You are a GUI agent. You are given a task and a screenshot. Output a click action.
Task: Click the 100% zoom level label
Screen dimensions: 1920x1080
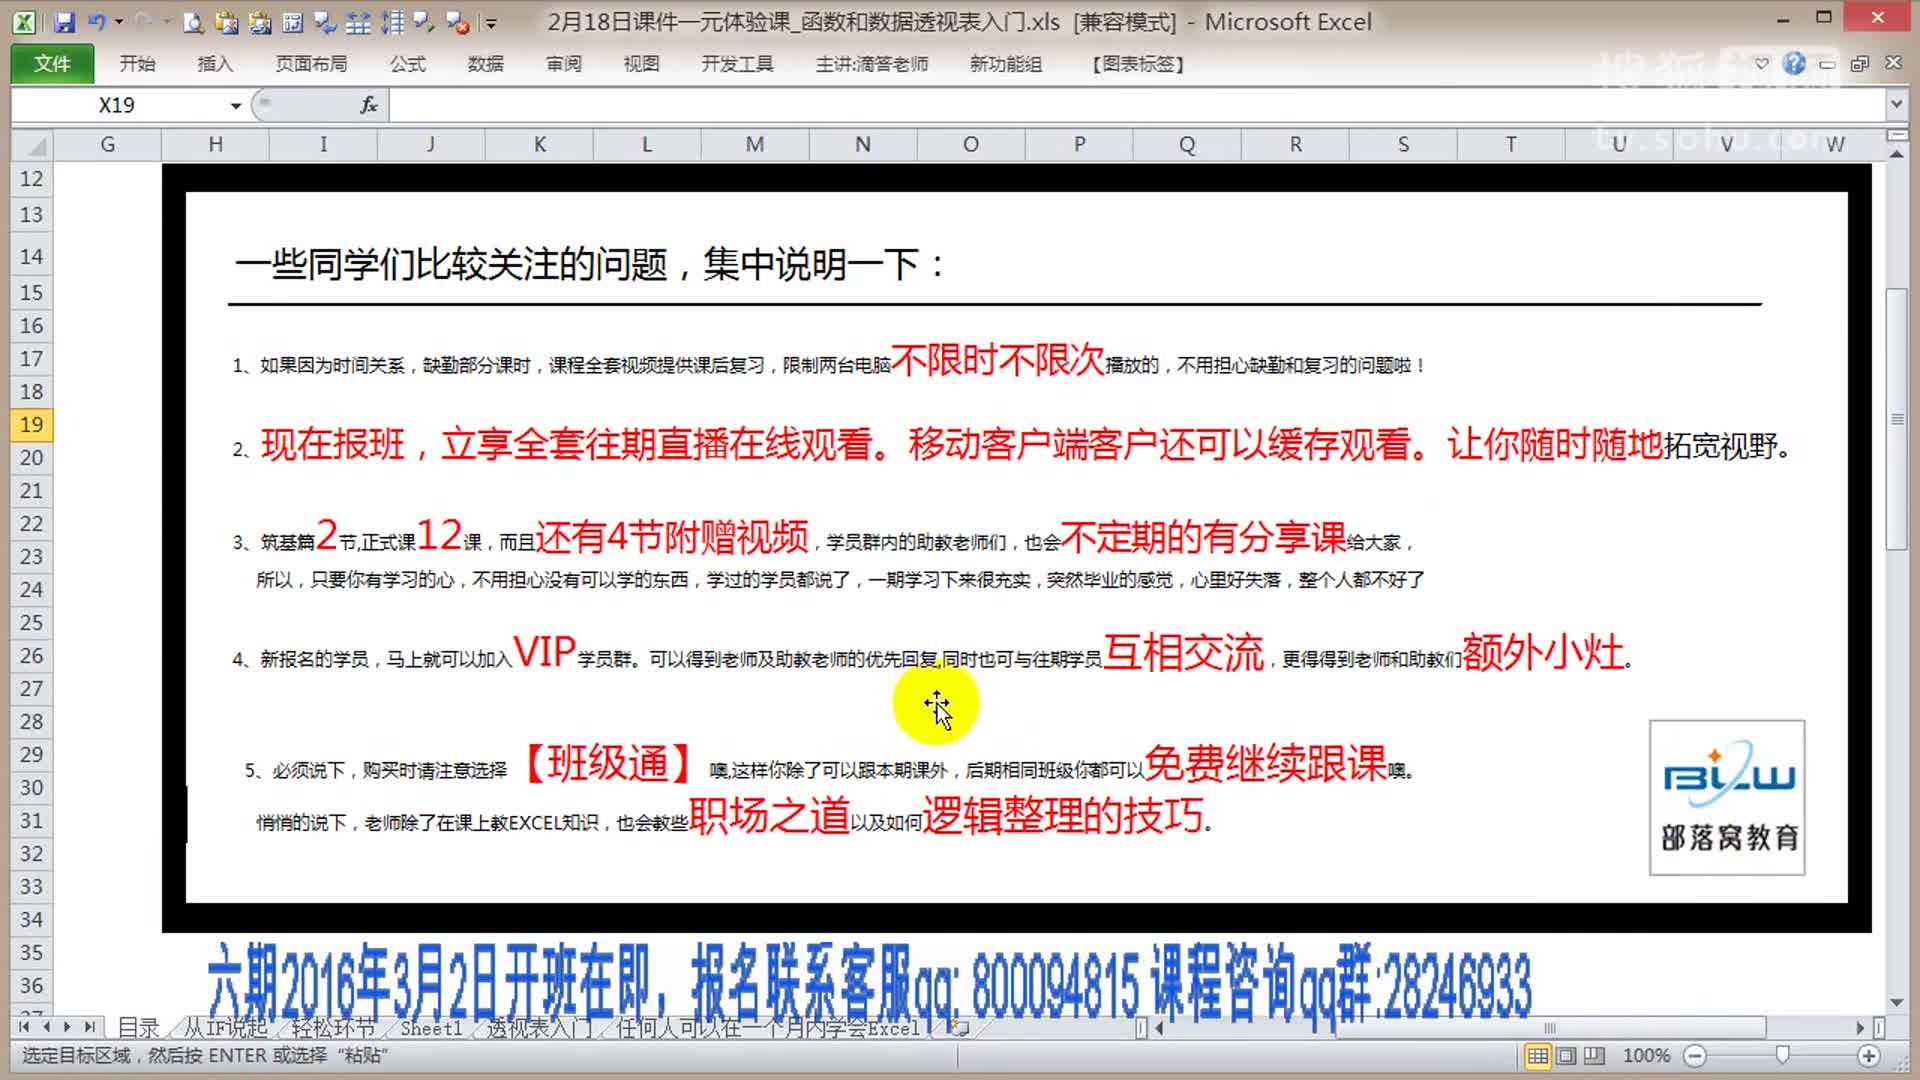pos(1646,1056)
